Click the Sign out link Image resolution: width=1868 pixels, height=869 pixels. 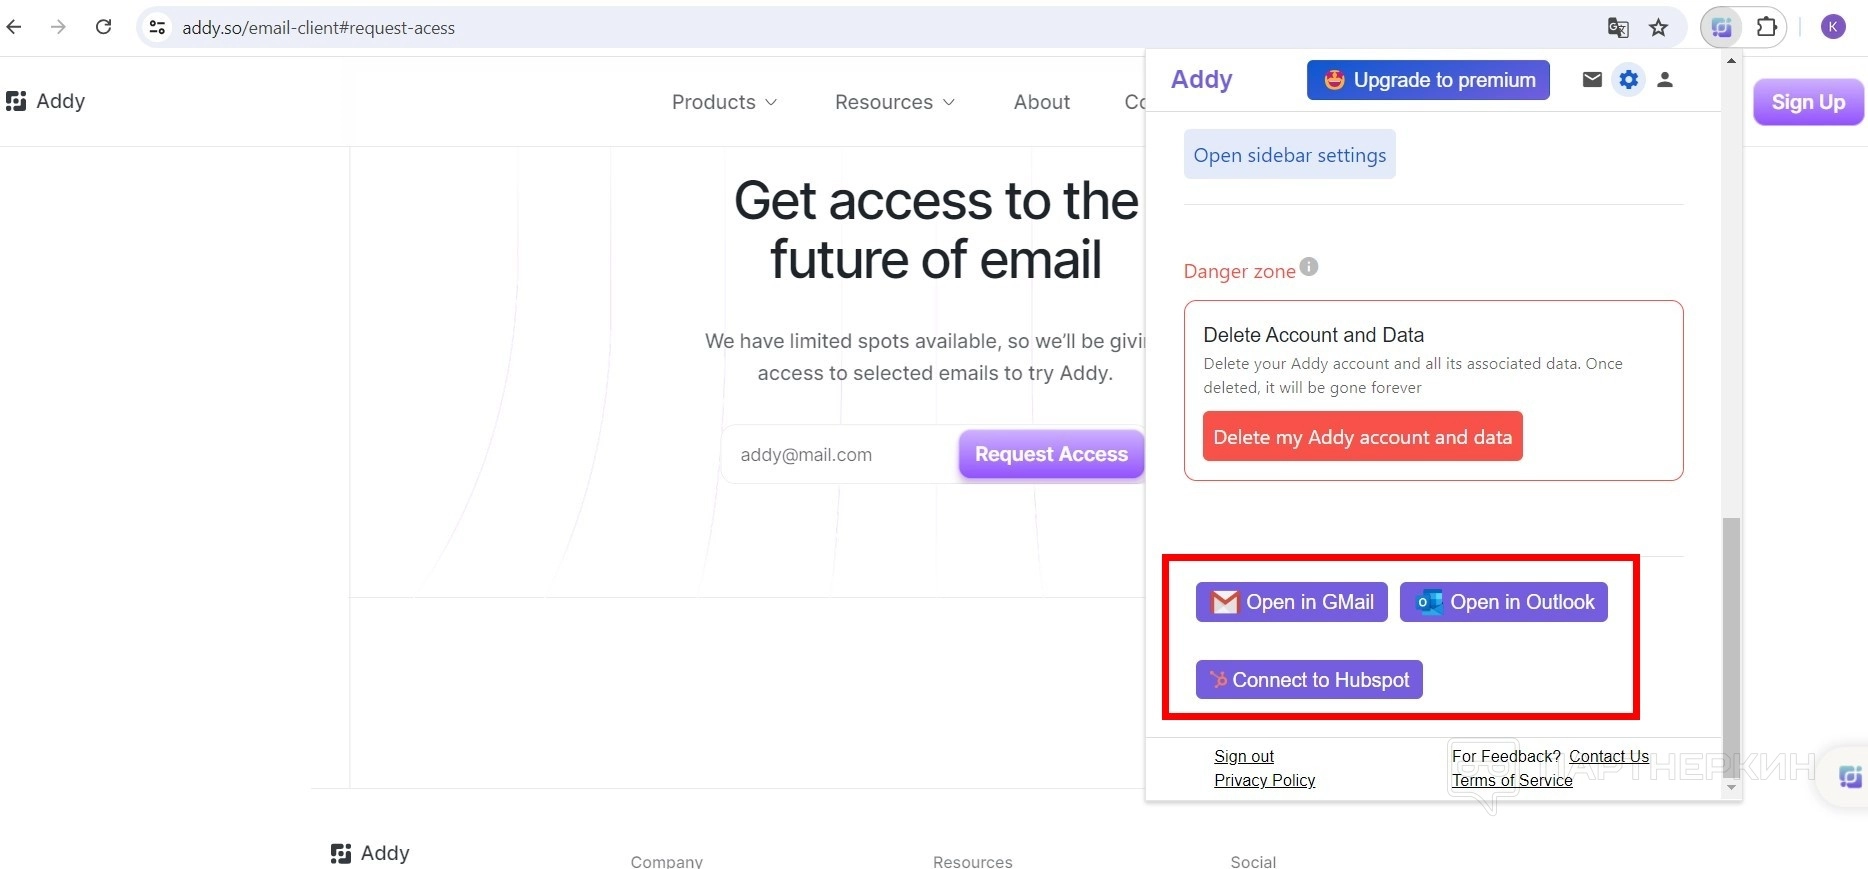(1243, 756)
